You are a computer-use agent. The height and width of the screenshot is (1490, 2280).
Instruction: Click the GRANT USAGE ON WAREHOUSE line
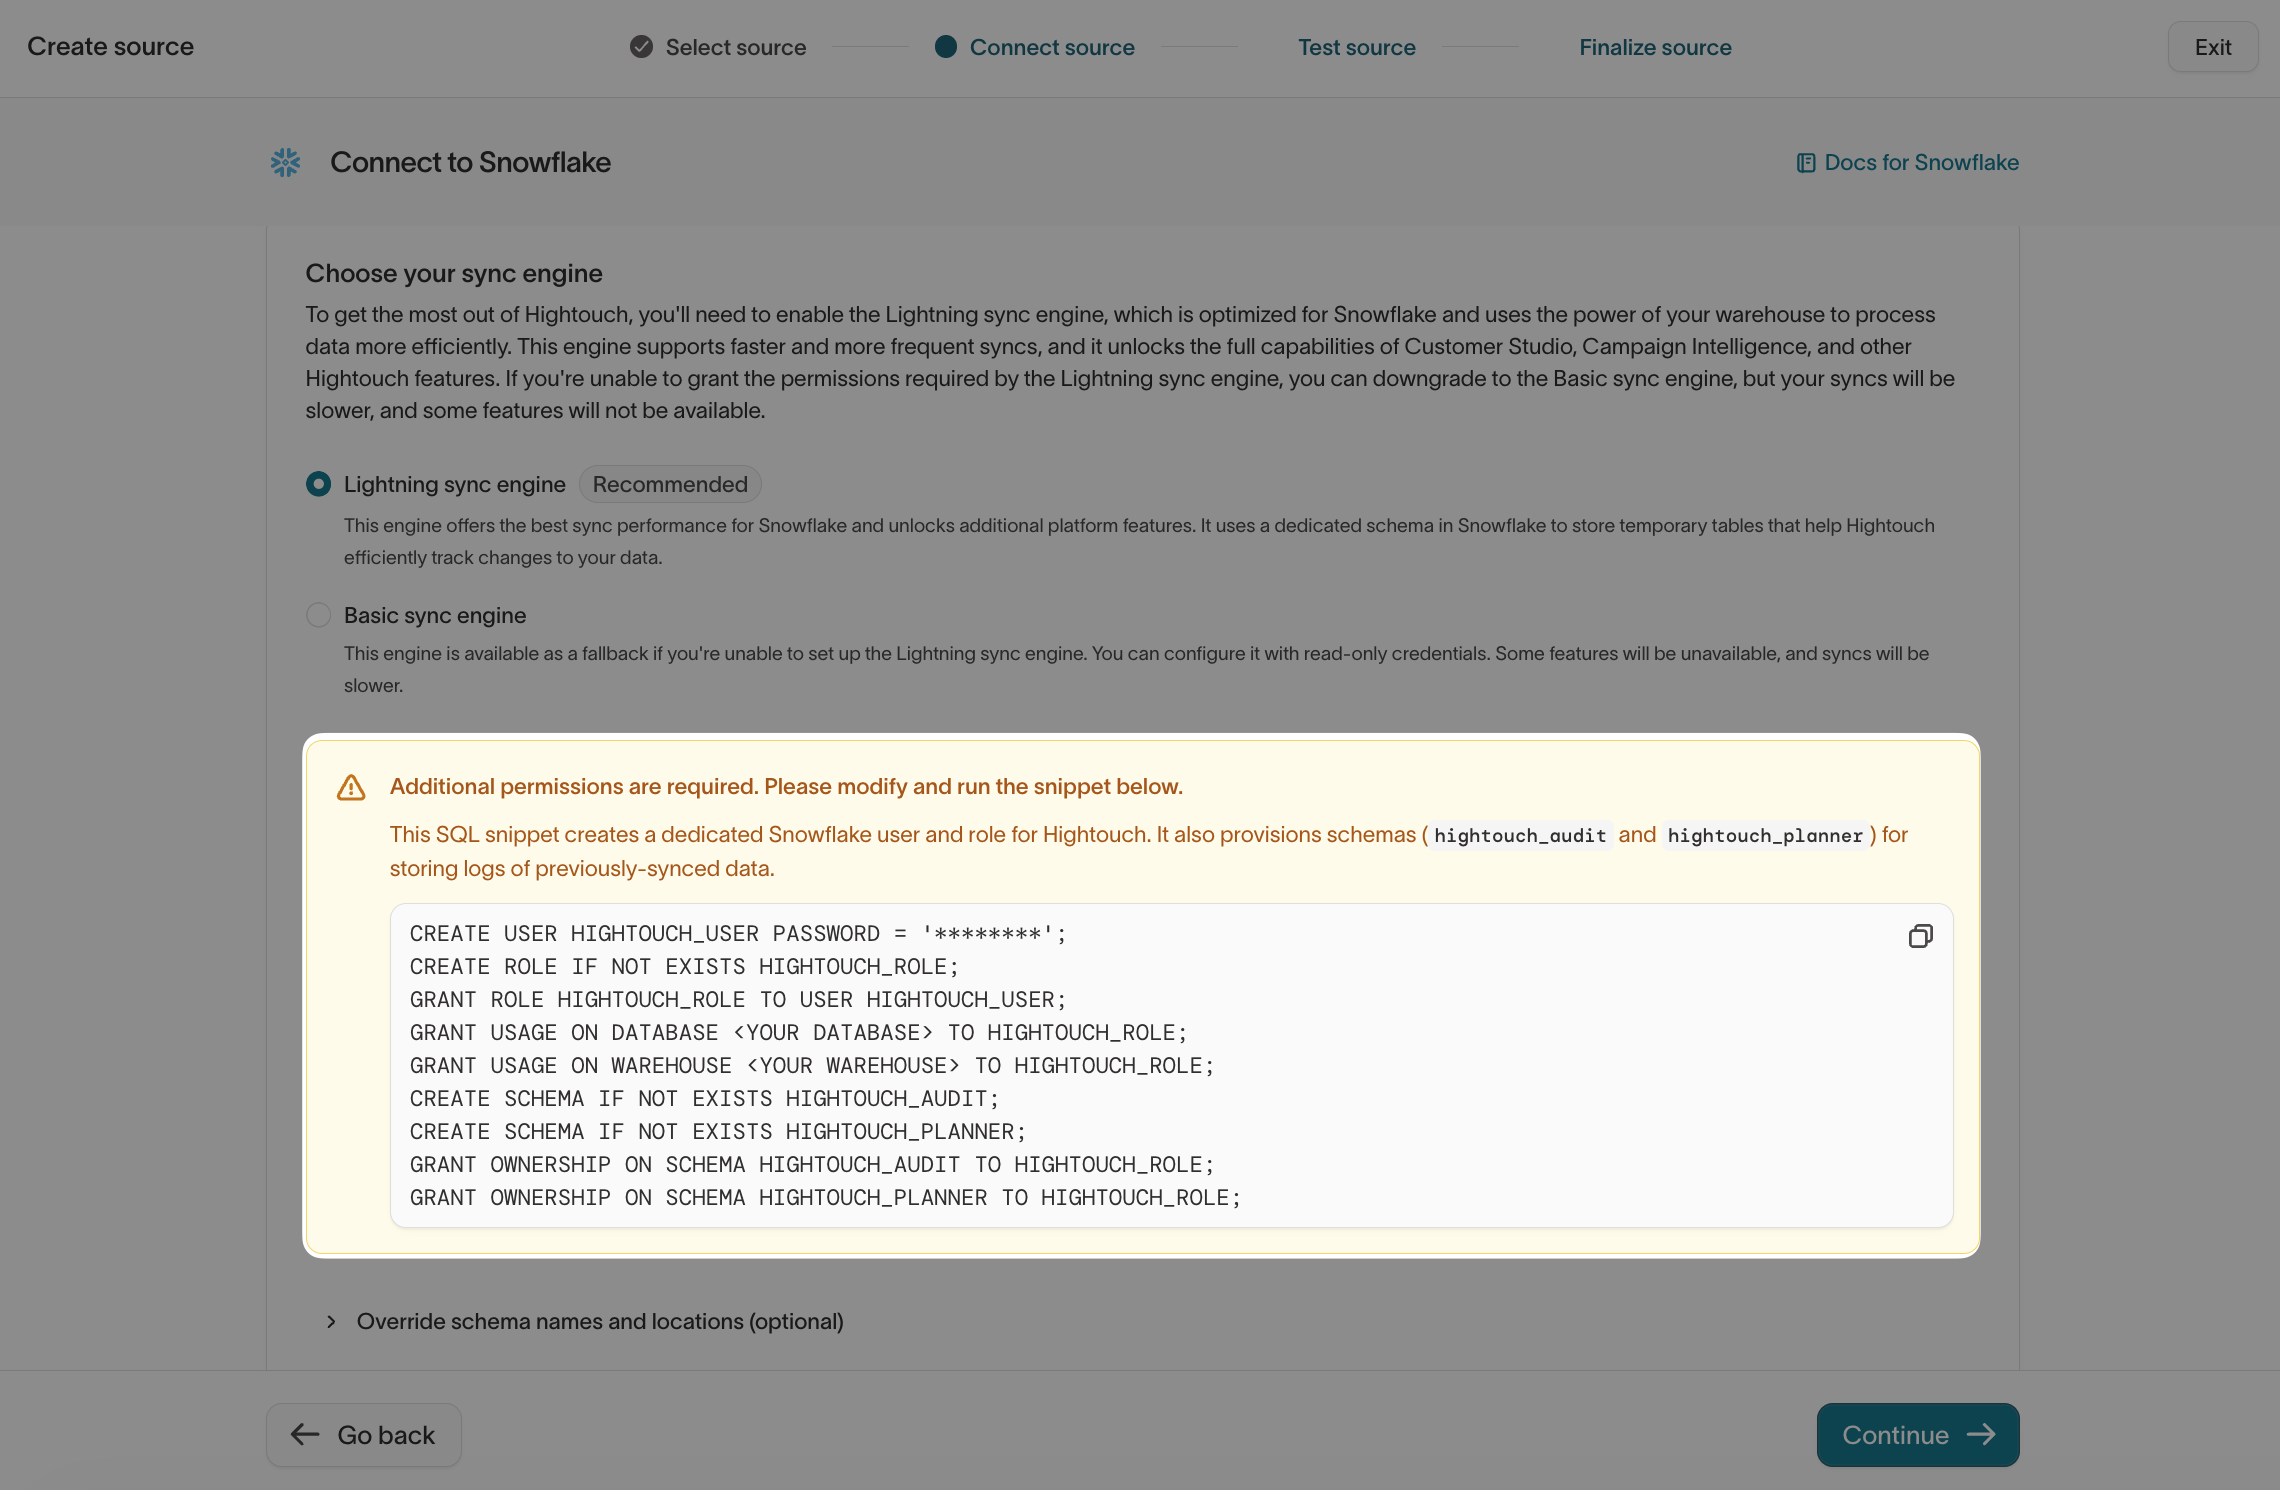pyautogui.click(x=811, y=1066)
